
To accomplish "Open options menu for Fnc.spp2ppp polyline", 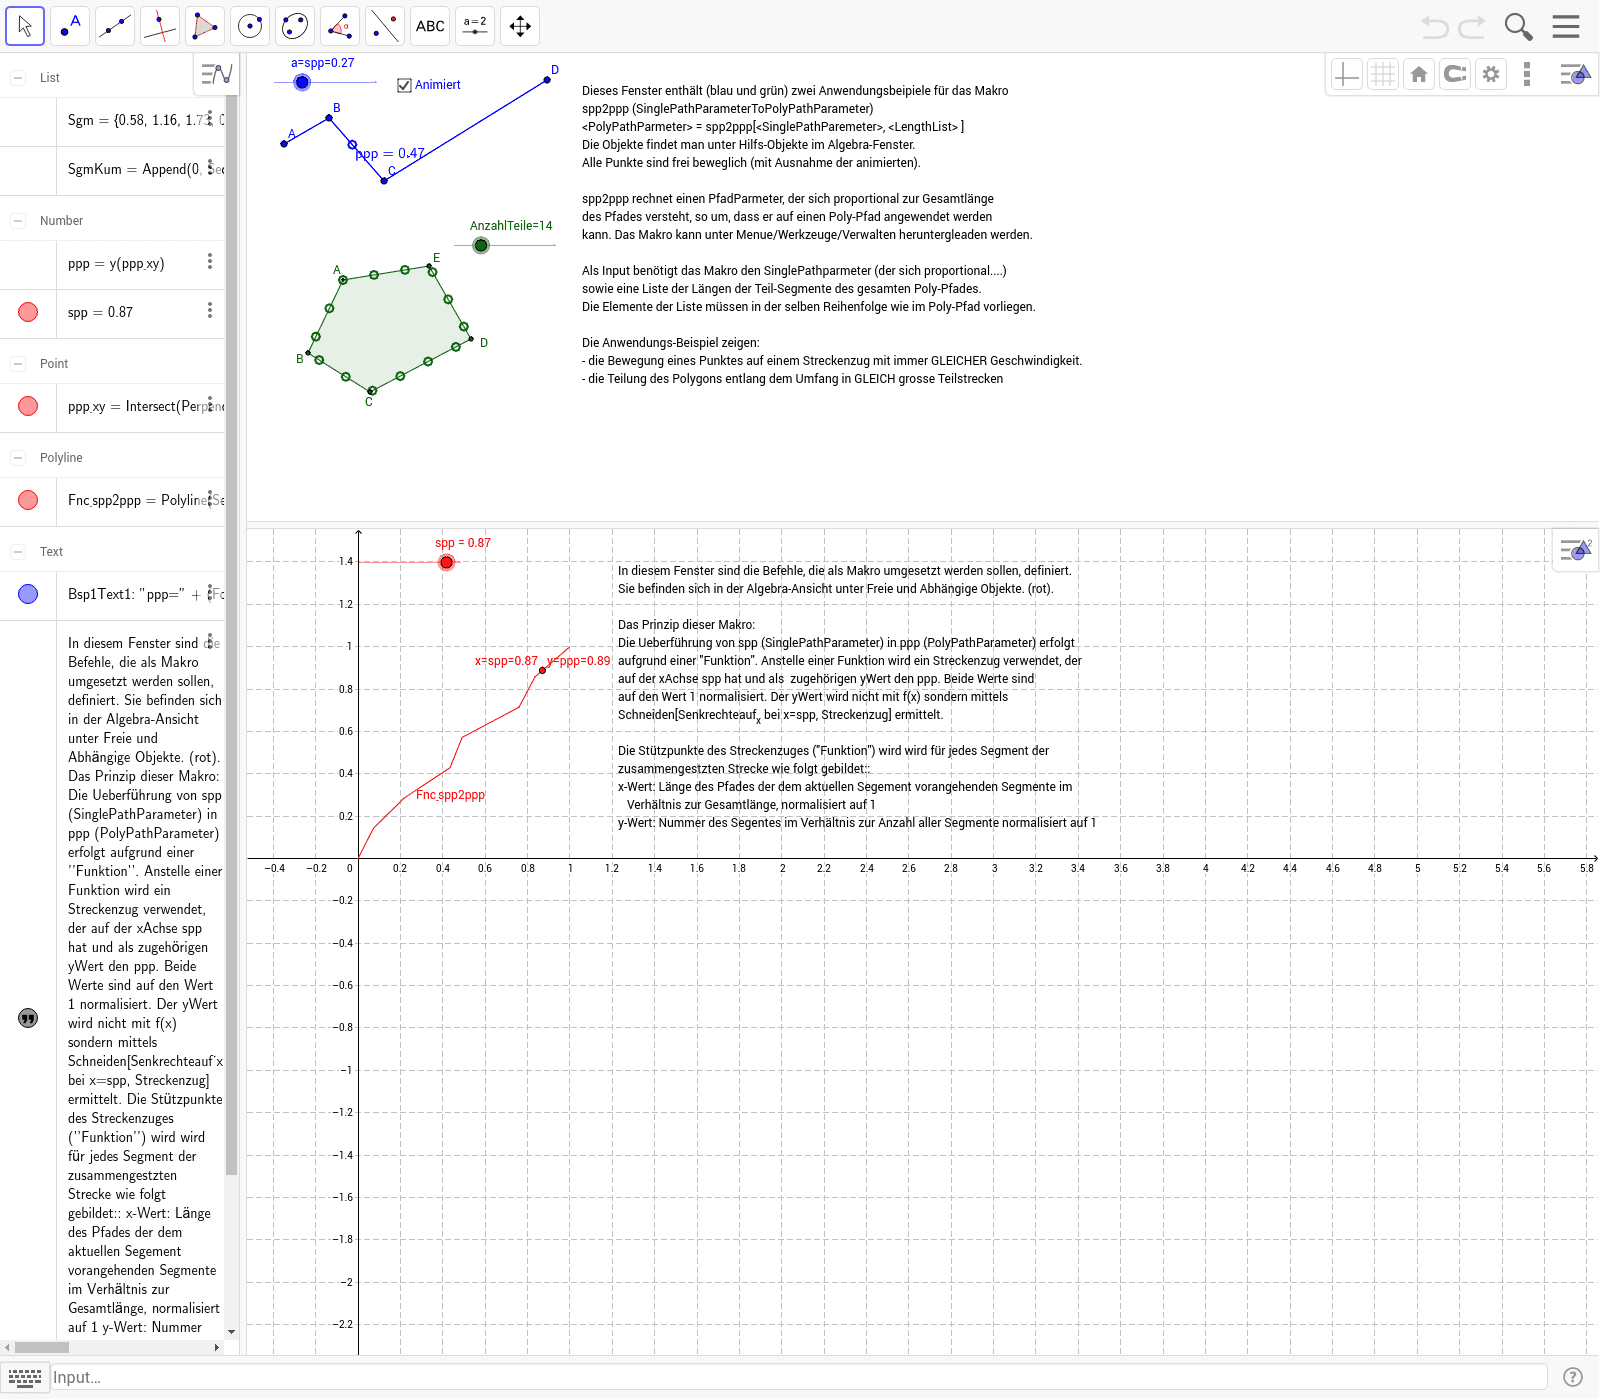I will (210, 496).
